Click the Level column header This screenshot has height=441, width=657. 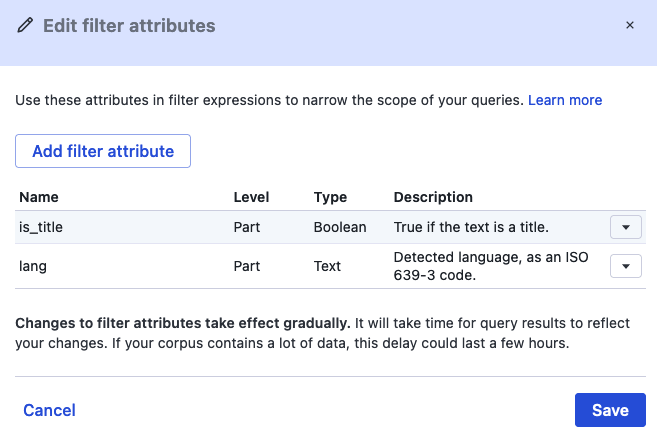tap(251, 197)
